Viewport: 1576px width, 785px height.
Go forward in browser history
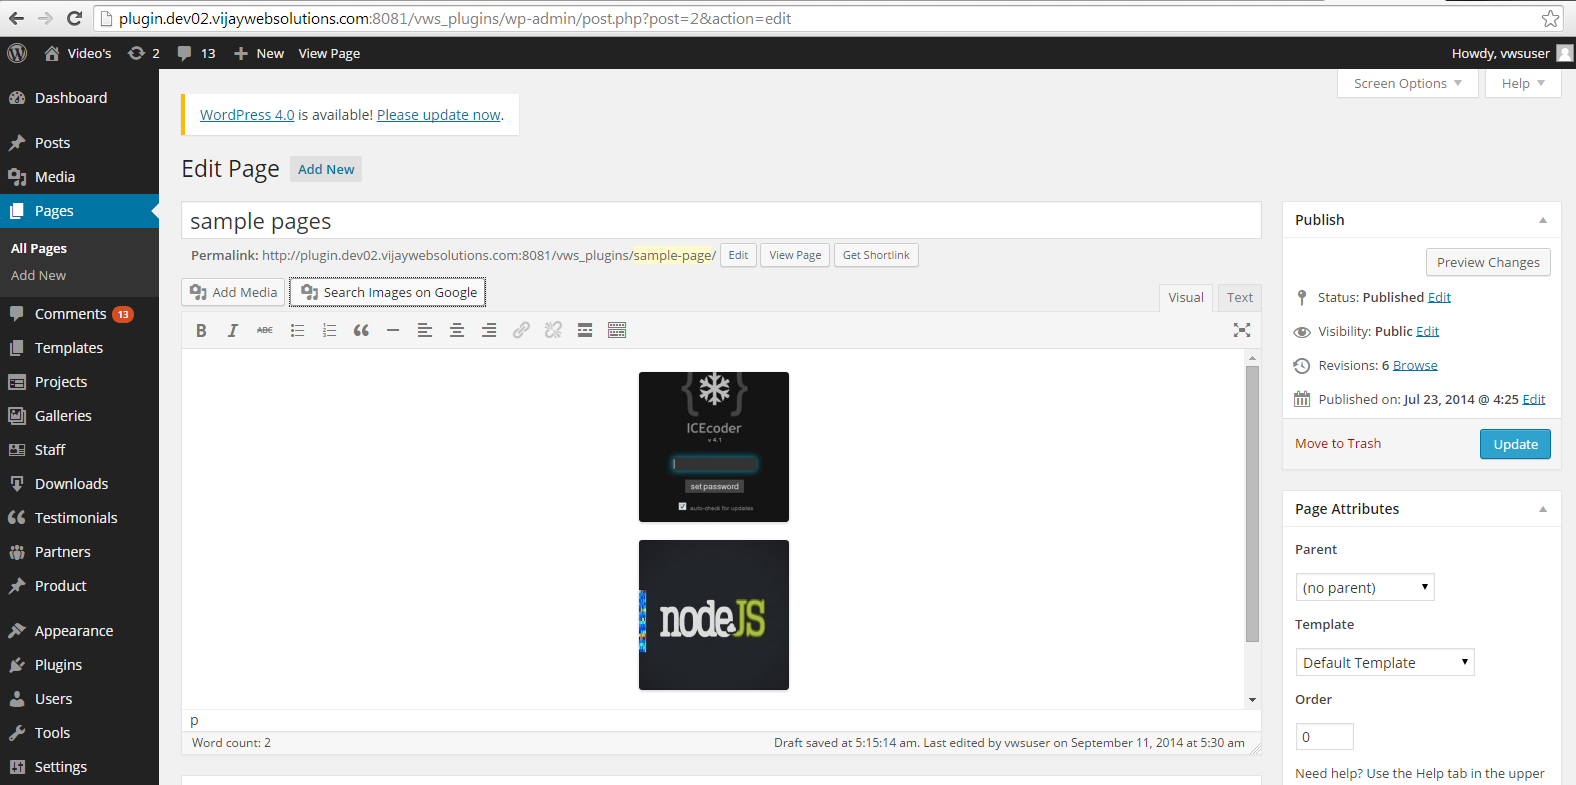pos(45,18)
